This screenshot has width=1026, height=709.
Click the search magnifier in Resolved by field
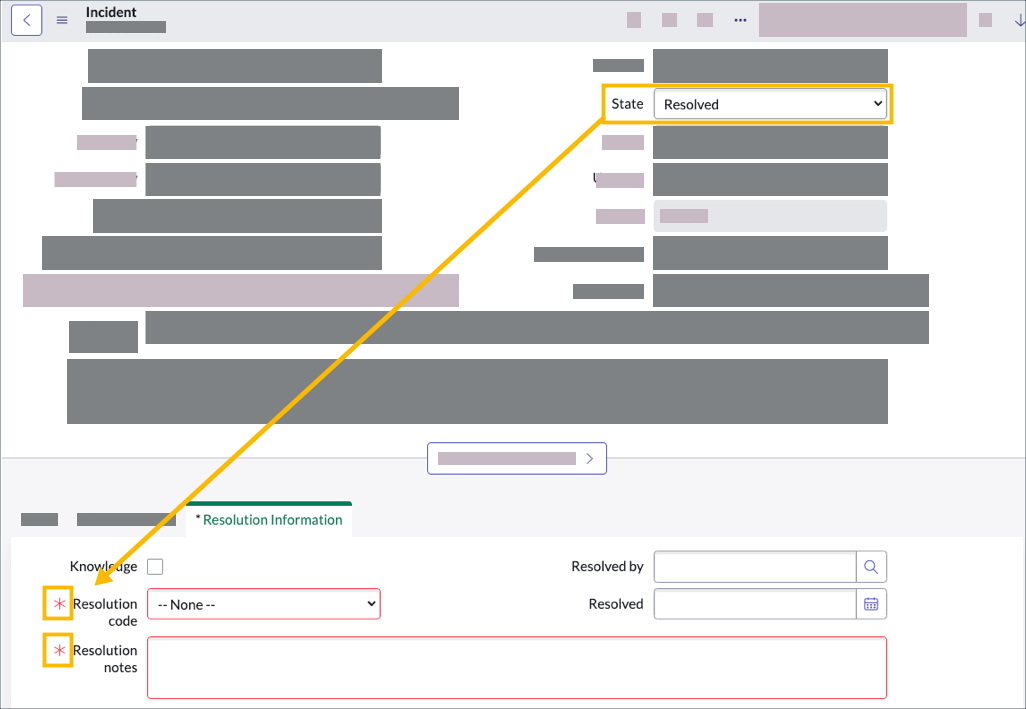(x=871, y=566)
